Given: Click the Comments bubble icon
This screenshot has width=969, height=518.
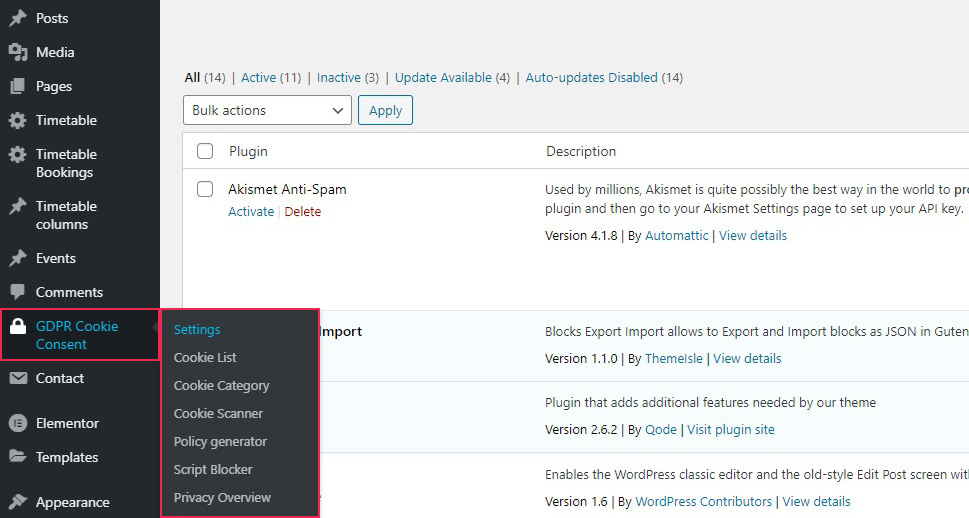Looking at the screenshot, I should click(x=18, y=292).
